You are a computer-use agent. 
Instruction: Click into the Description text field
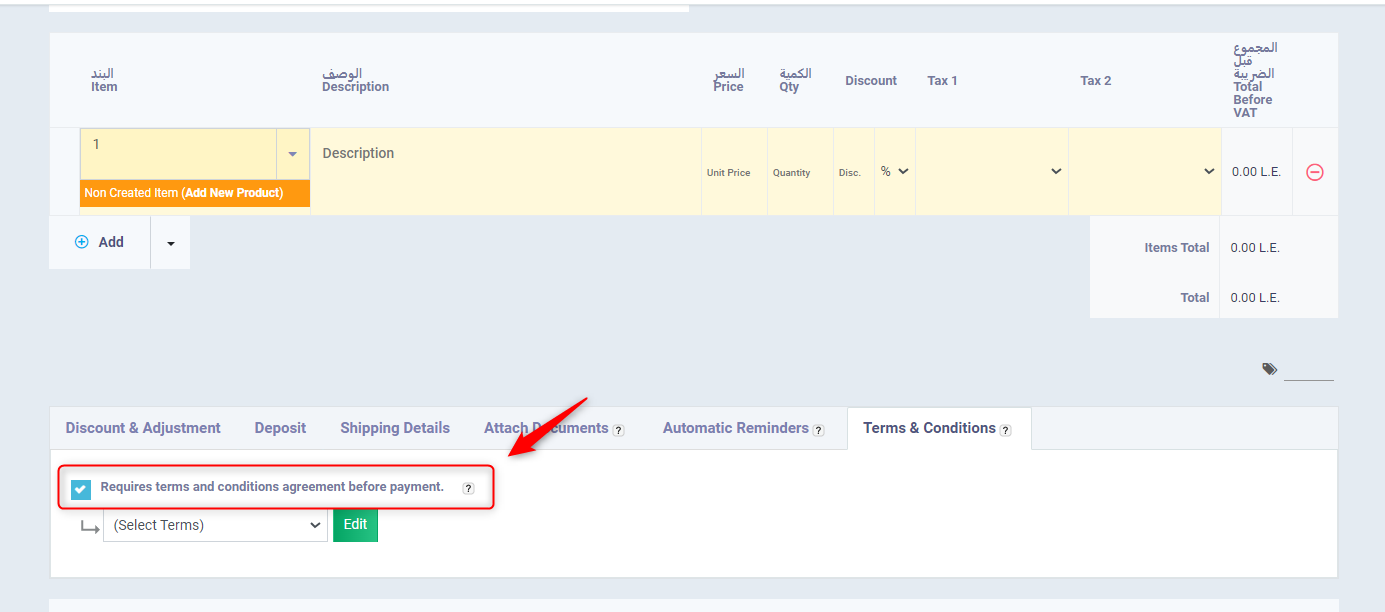(x=505, y=170)
